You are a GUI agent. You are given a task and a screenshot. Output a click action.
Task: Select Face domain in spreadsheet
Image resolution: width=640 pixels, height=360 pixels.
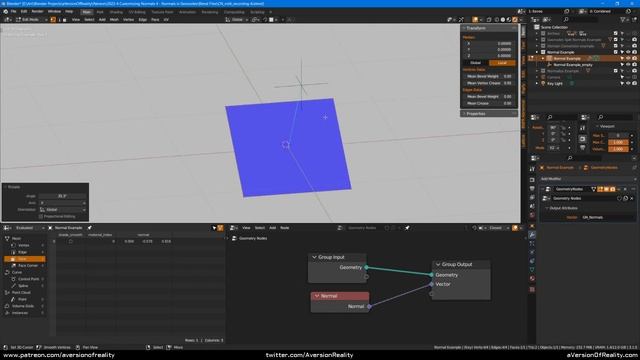(24, 259)
